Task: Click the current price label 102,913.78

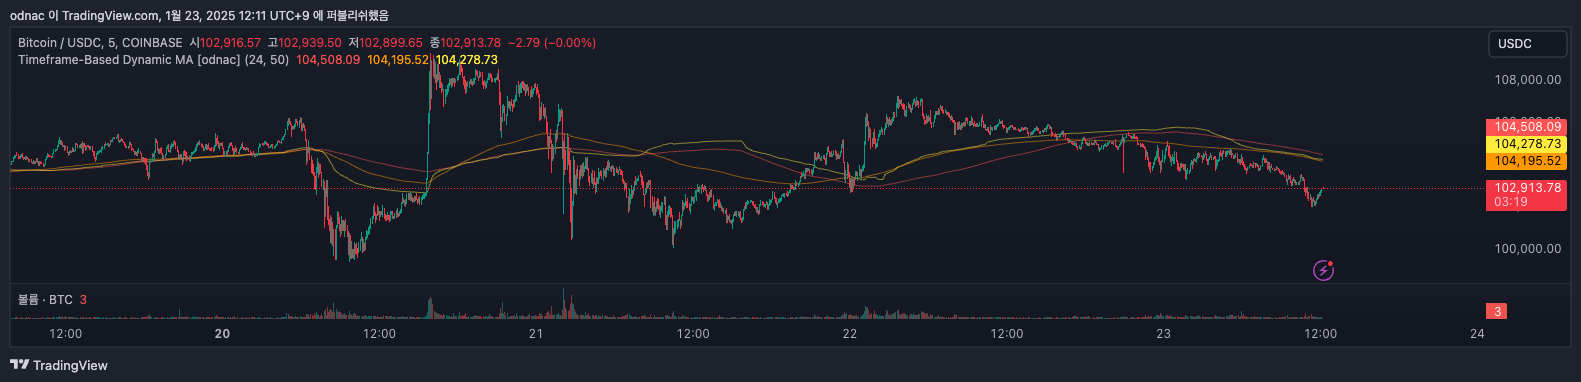Action: [1526, 194]
